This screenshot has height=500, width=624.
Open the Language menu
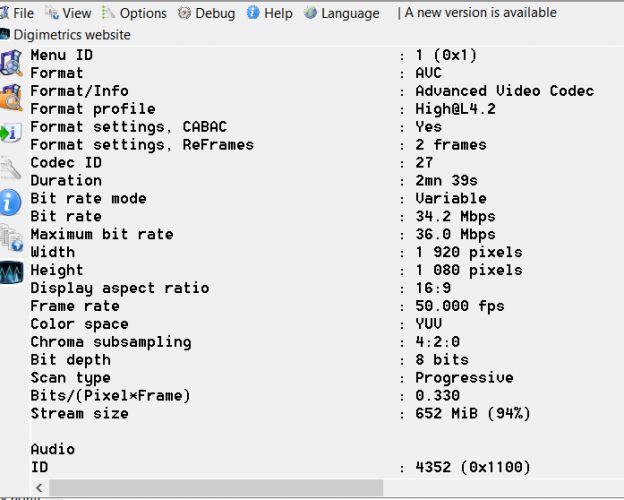[342, 13]
